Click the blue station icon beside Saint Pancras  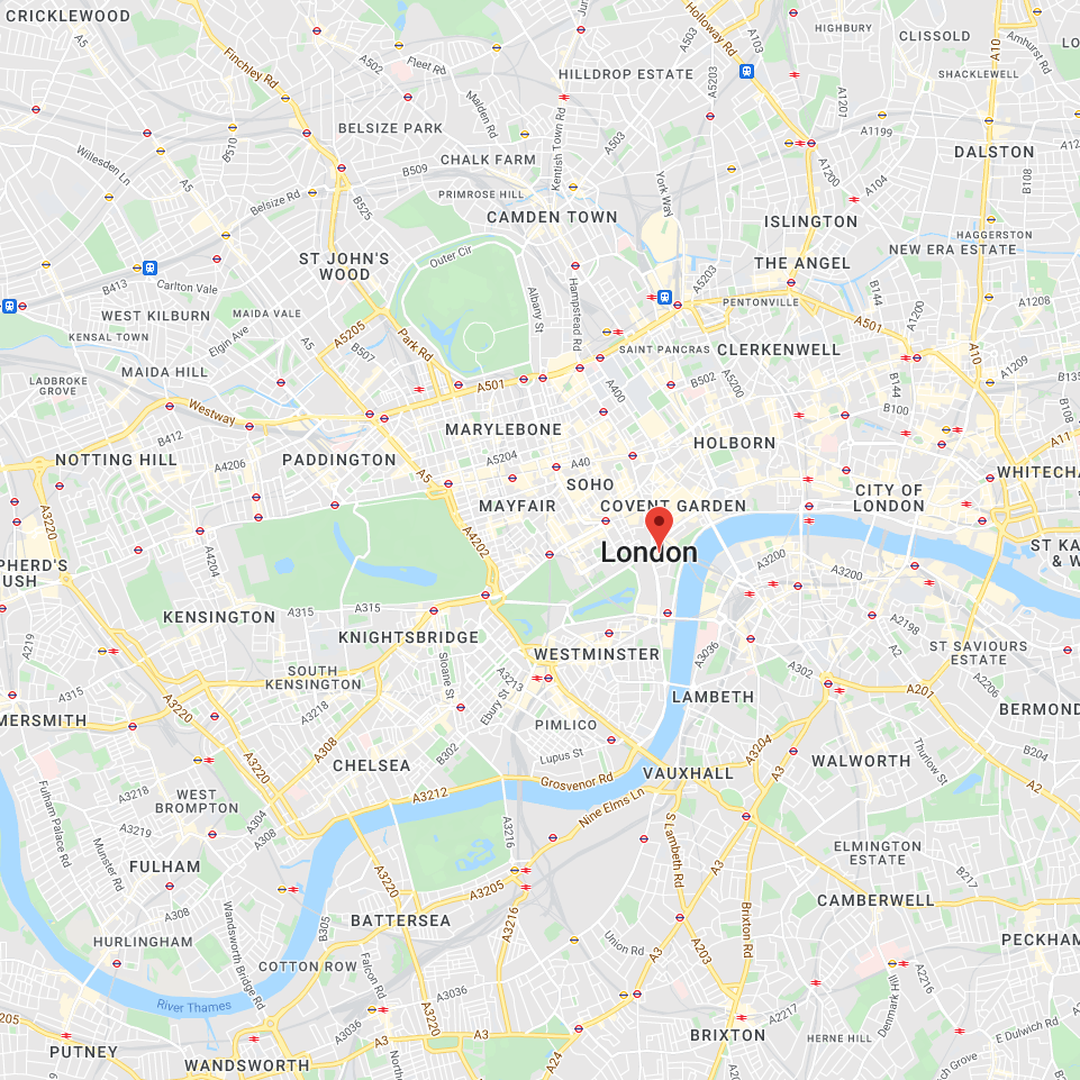tap(664, 297)
